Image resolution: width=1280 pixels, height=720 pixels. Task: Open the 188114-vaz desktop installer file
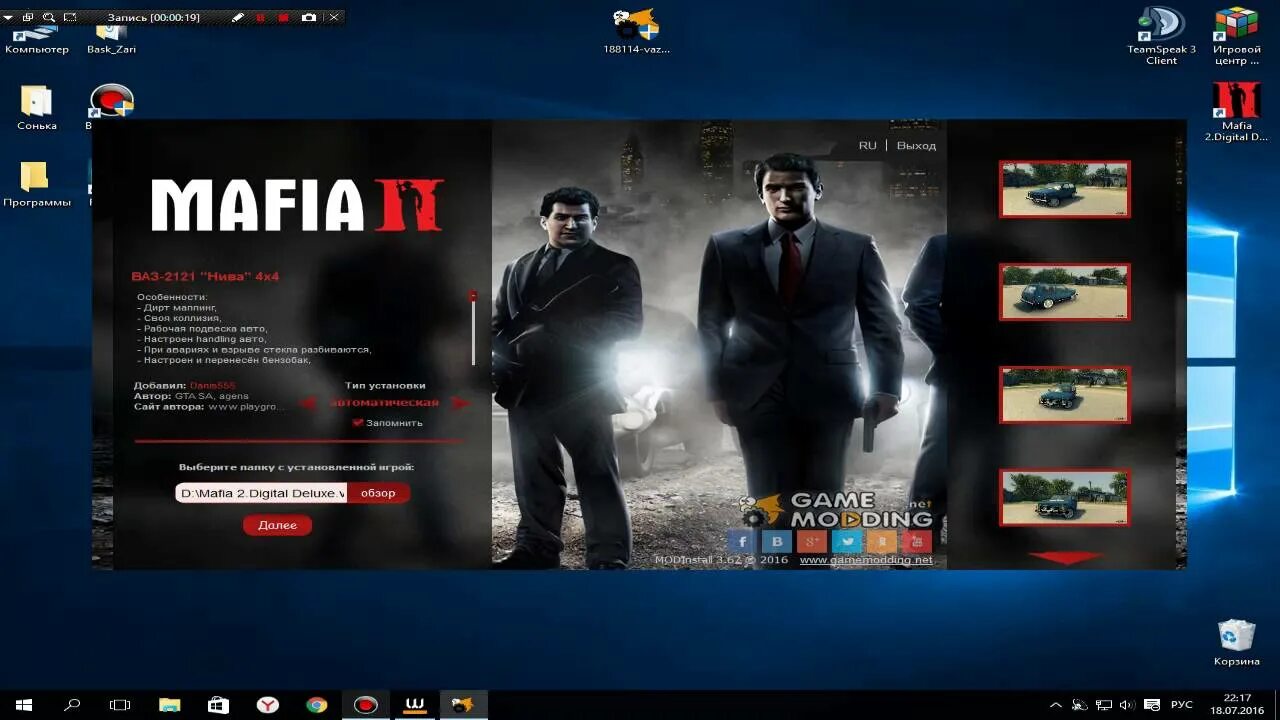pyautogui.click(x=636, y=32)
